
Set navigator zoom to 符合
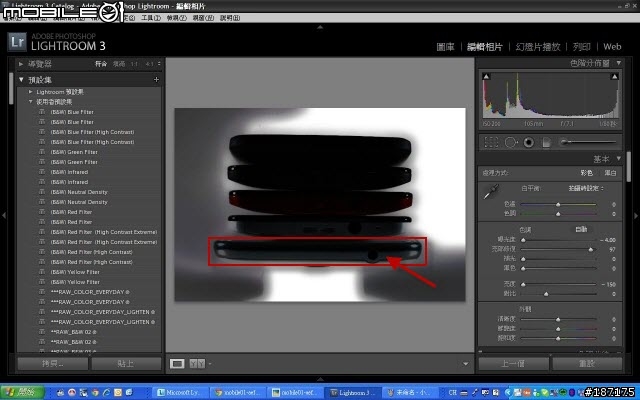pos(101,64)
